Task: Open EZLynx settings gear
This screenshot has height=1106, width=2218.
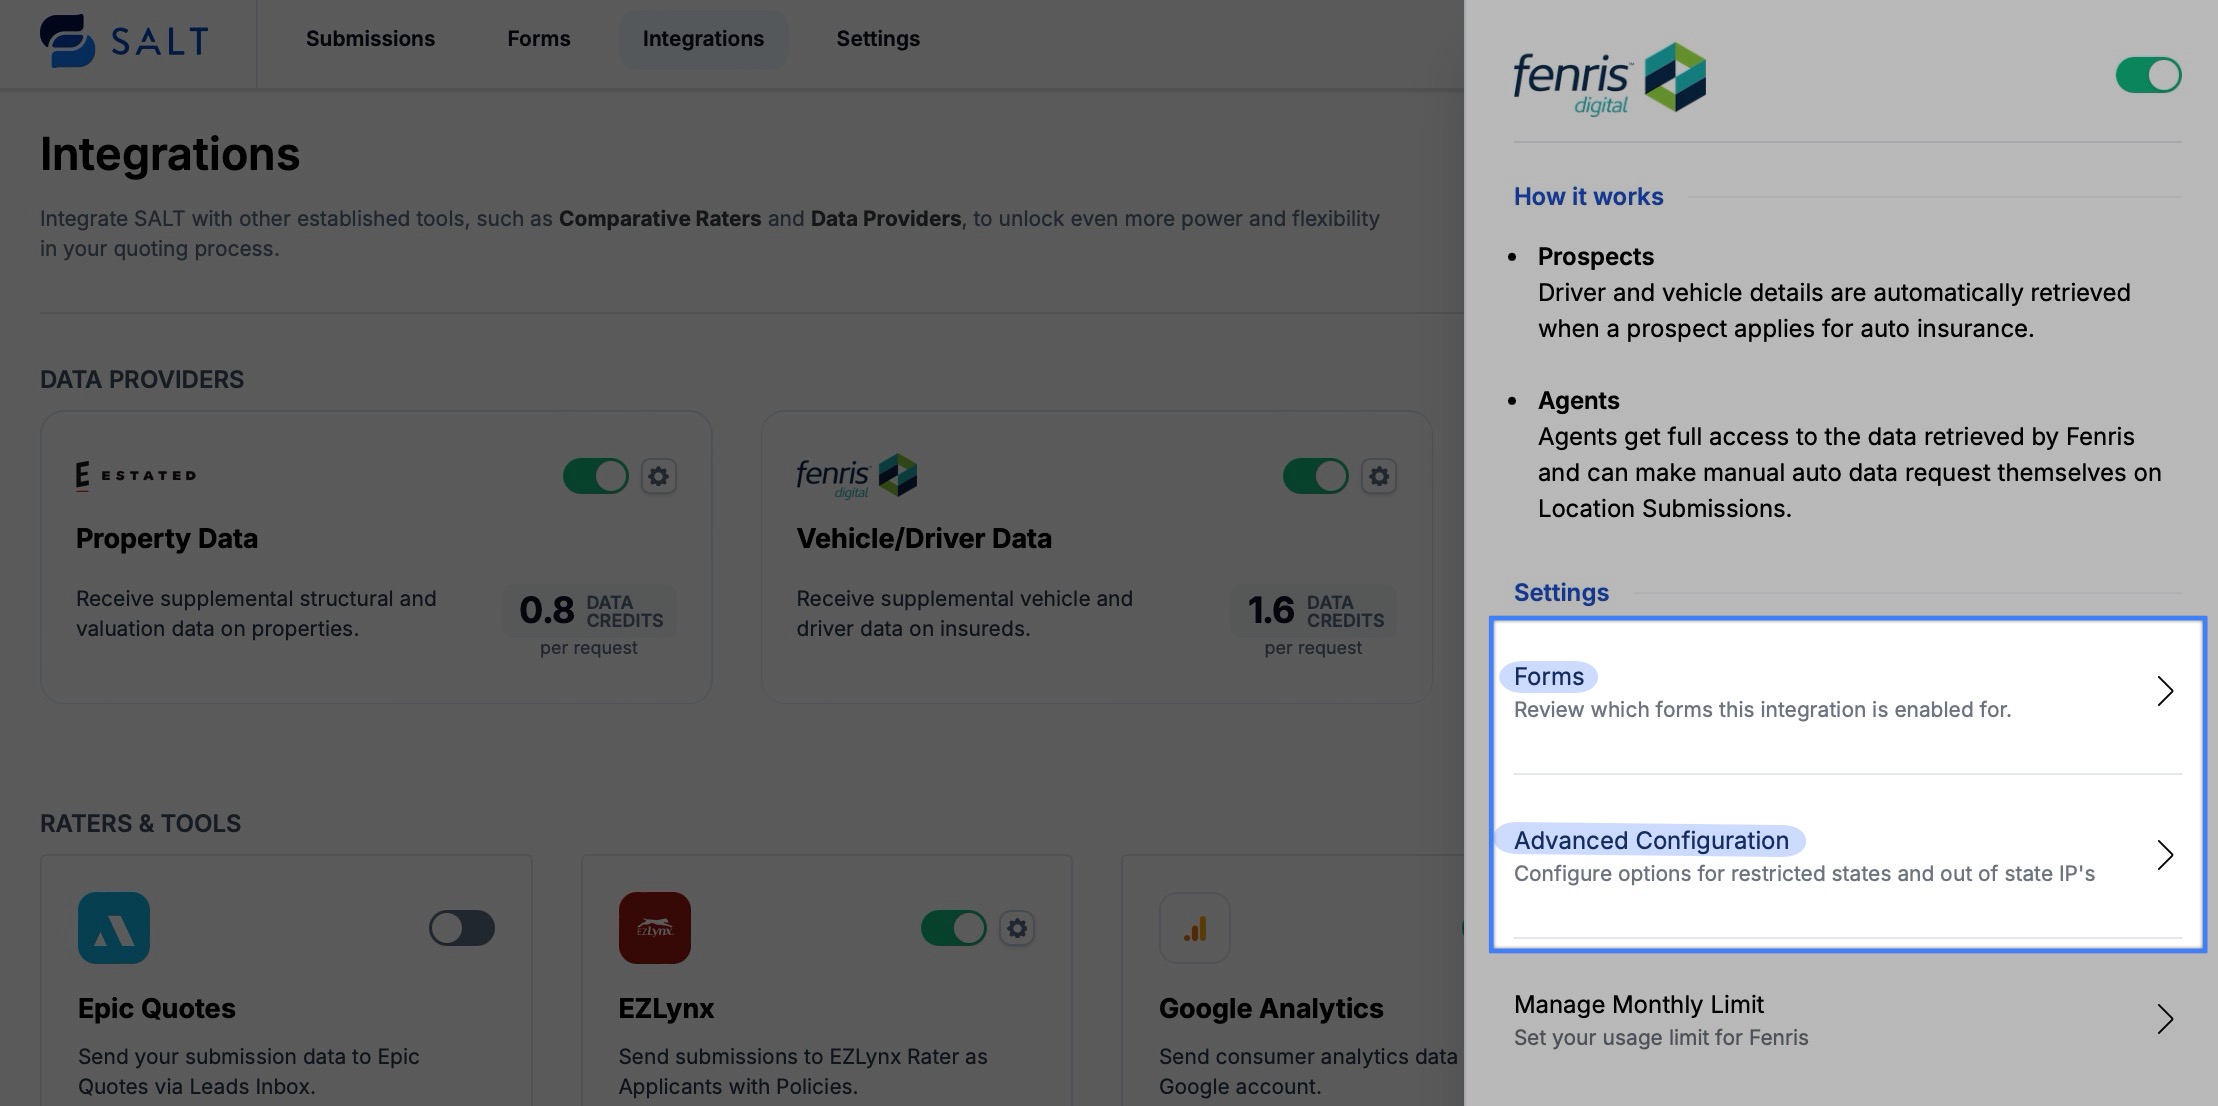Action: tap(1017, 928)
